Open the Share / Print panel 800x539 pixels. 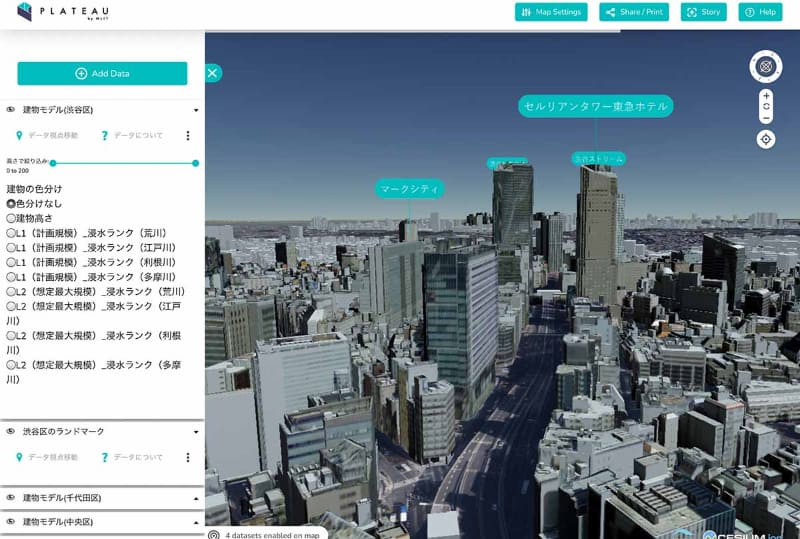point(634,12)
